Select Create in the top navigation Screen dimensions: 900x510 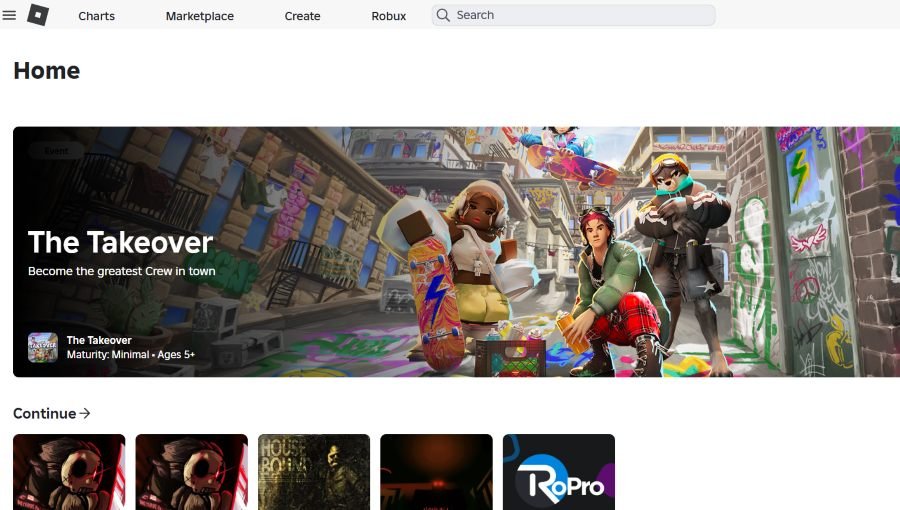[x=302, y=16]
